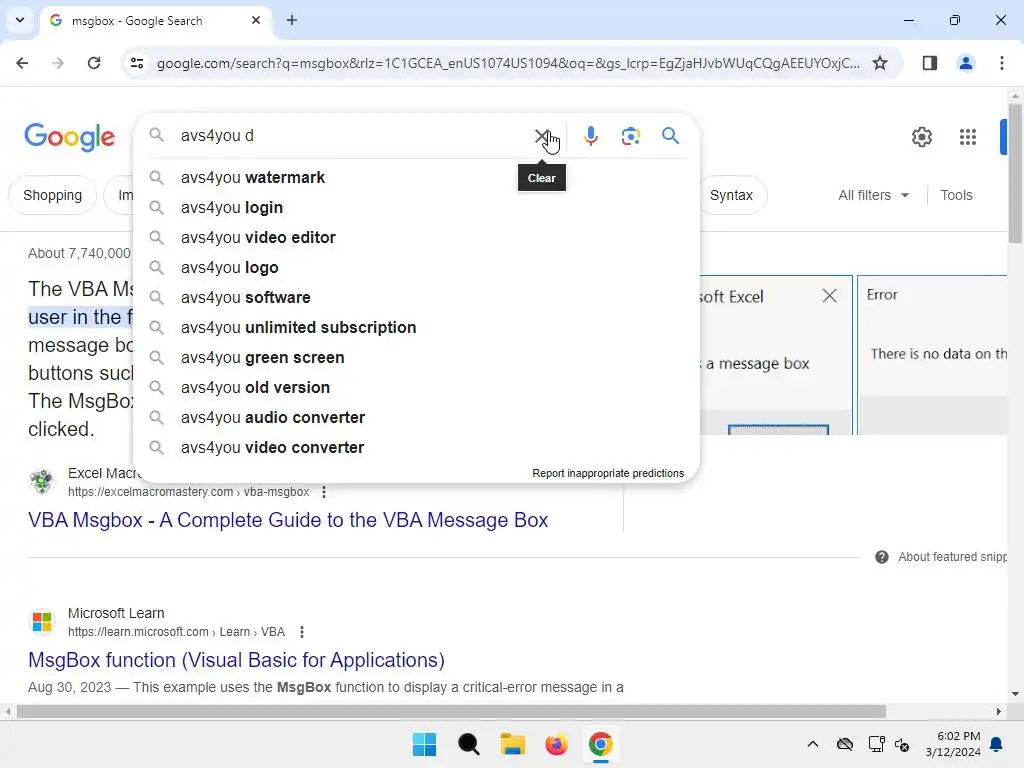The width and height of the screenshot is (1024, 768).
Task: Select suggestion avs4you audio converter
Action: click(416, 418)
